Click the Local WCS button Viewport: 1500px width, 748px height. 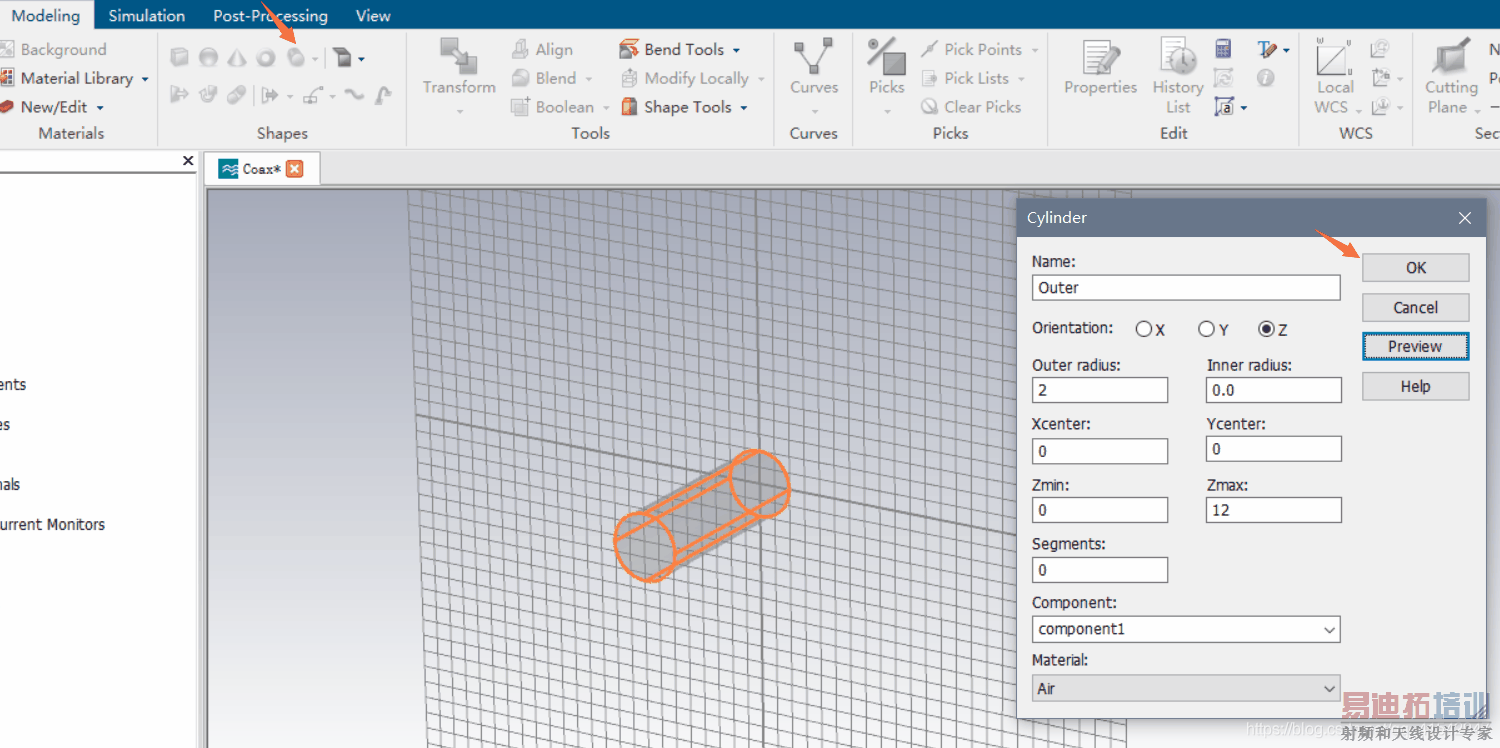tap(1334, 76)
